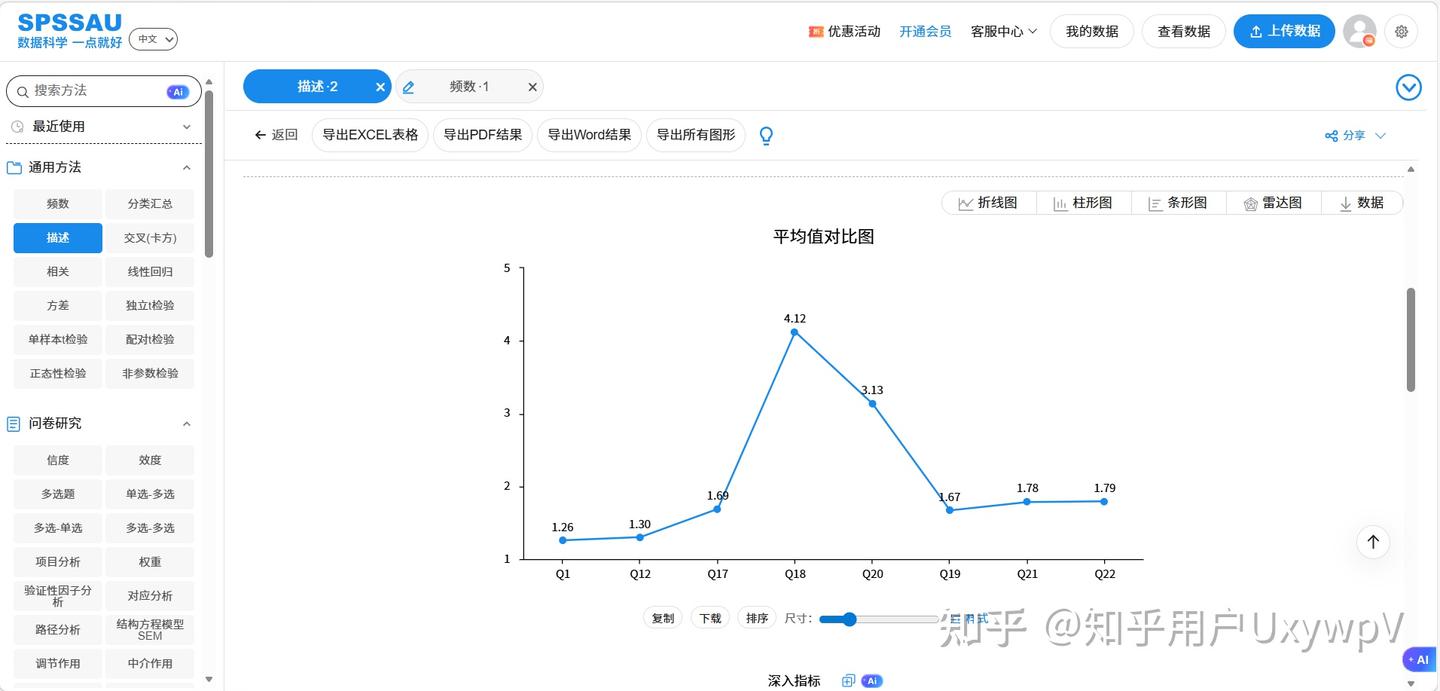Select the 独立t检验 method
Image resolution: width=1440 pixels, height=691 pixels.
tap(150, 306)
